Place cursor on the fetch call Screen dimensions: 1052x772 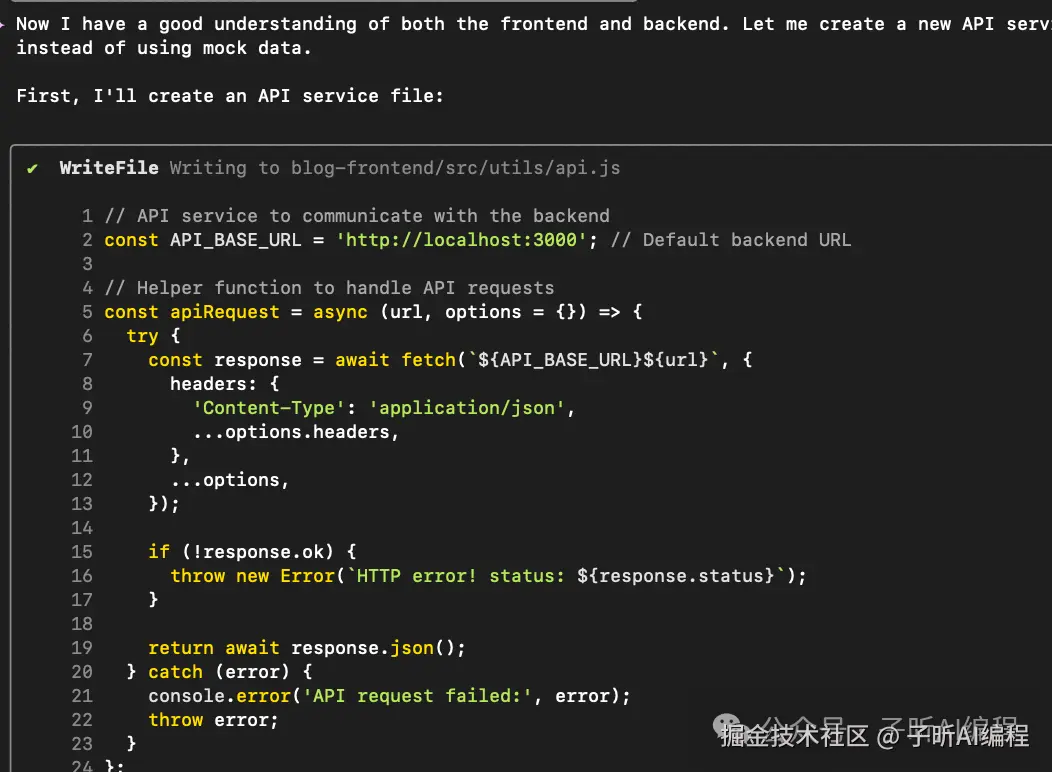pyautogui.click(x=428, y=360)
